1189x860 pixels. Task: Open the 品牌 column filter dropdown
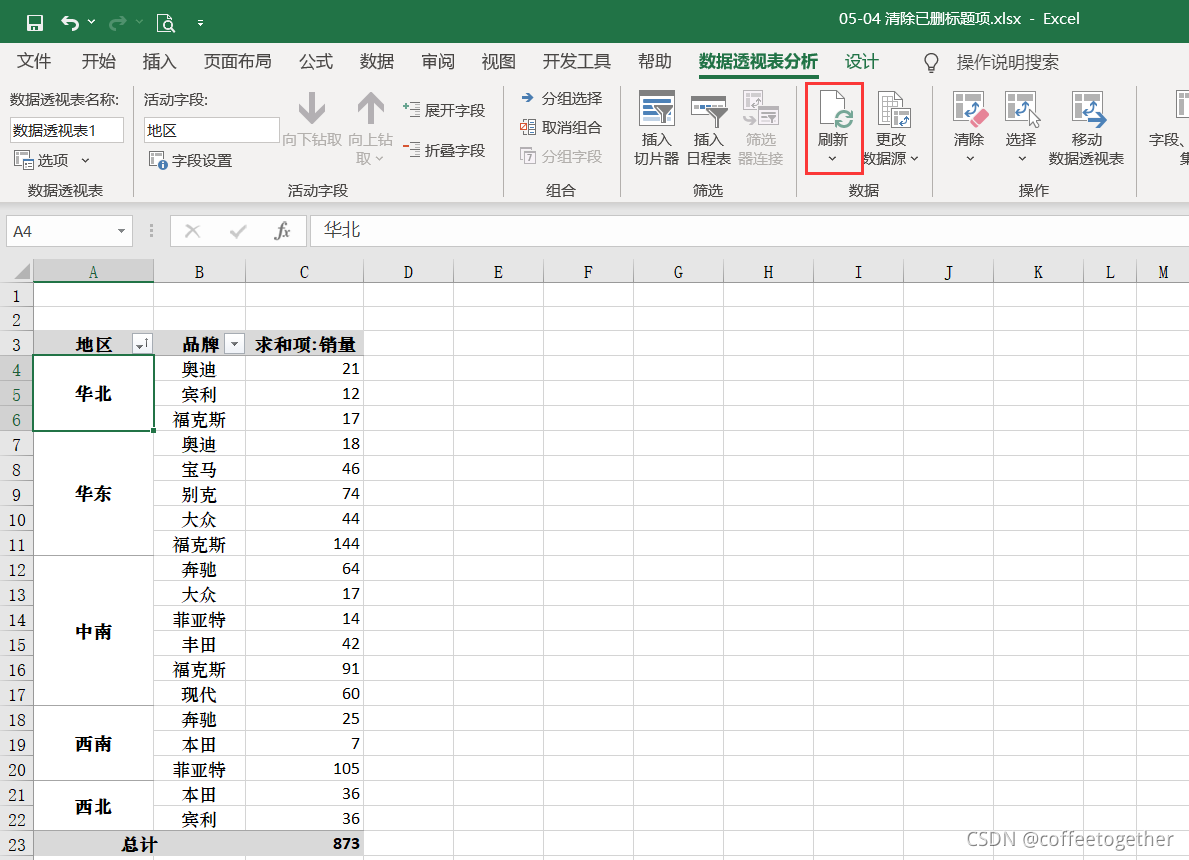coord(235,344)
